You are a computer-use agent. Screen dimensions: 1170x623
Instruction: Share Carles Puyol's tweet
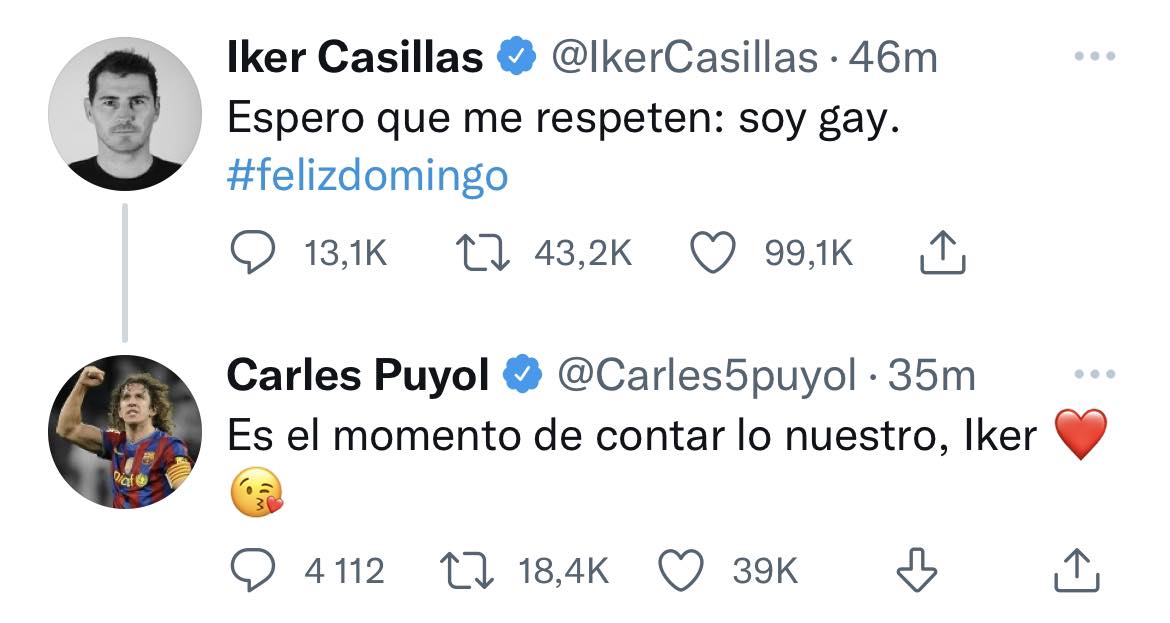[x=1077, y=571]
